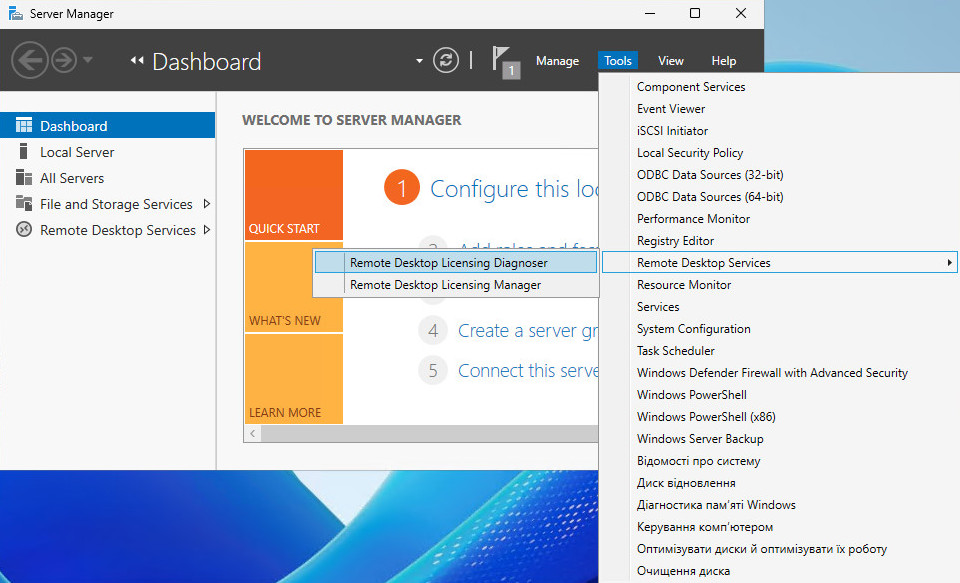Viewport: 960px width, 583px height.
Task: Select Dashboard in the sidebar
Action: (107, 126)
